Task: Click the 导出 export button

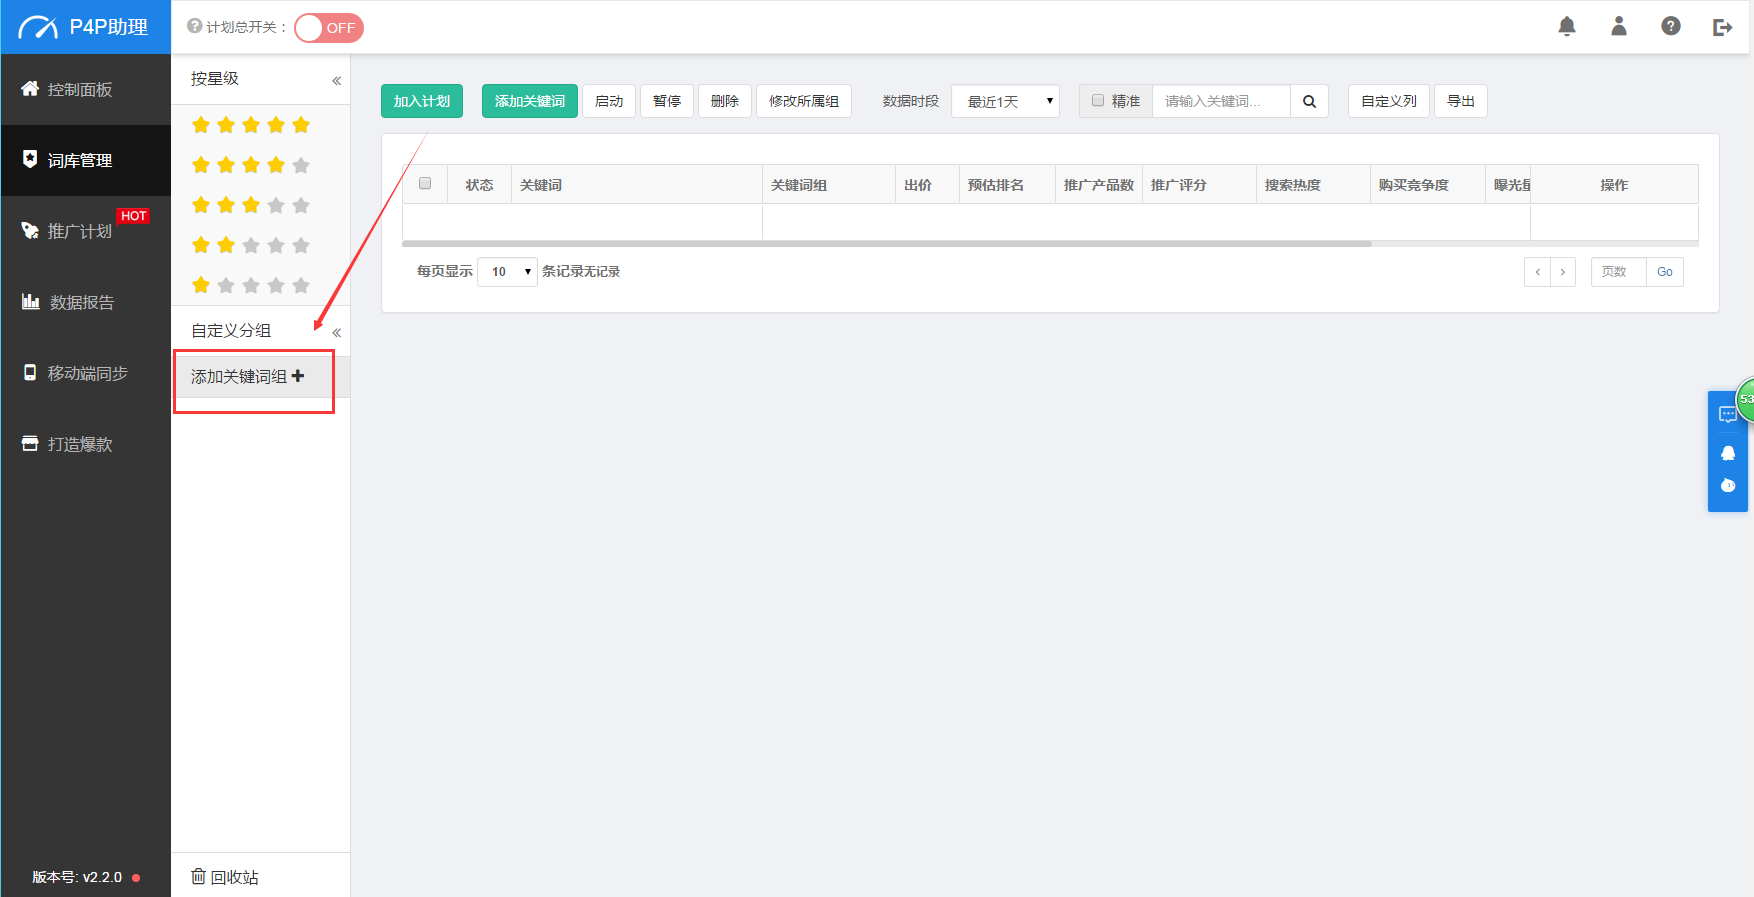Action: (1460, 101)
